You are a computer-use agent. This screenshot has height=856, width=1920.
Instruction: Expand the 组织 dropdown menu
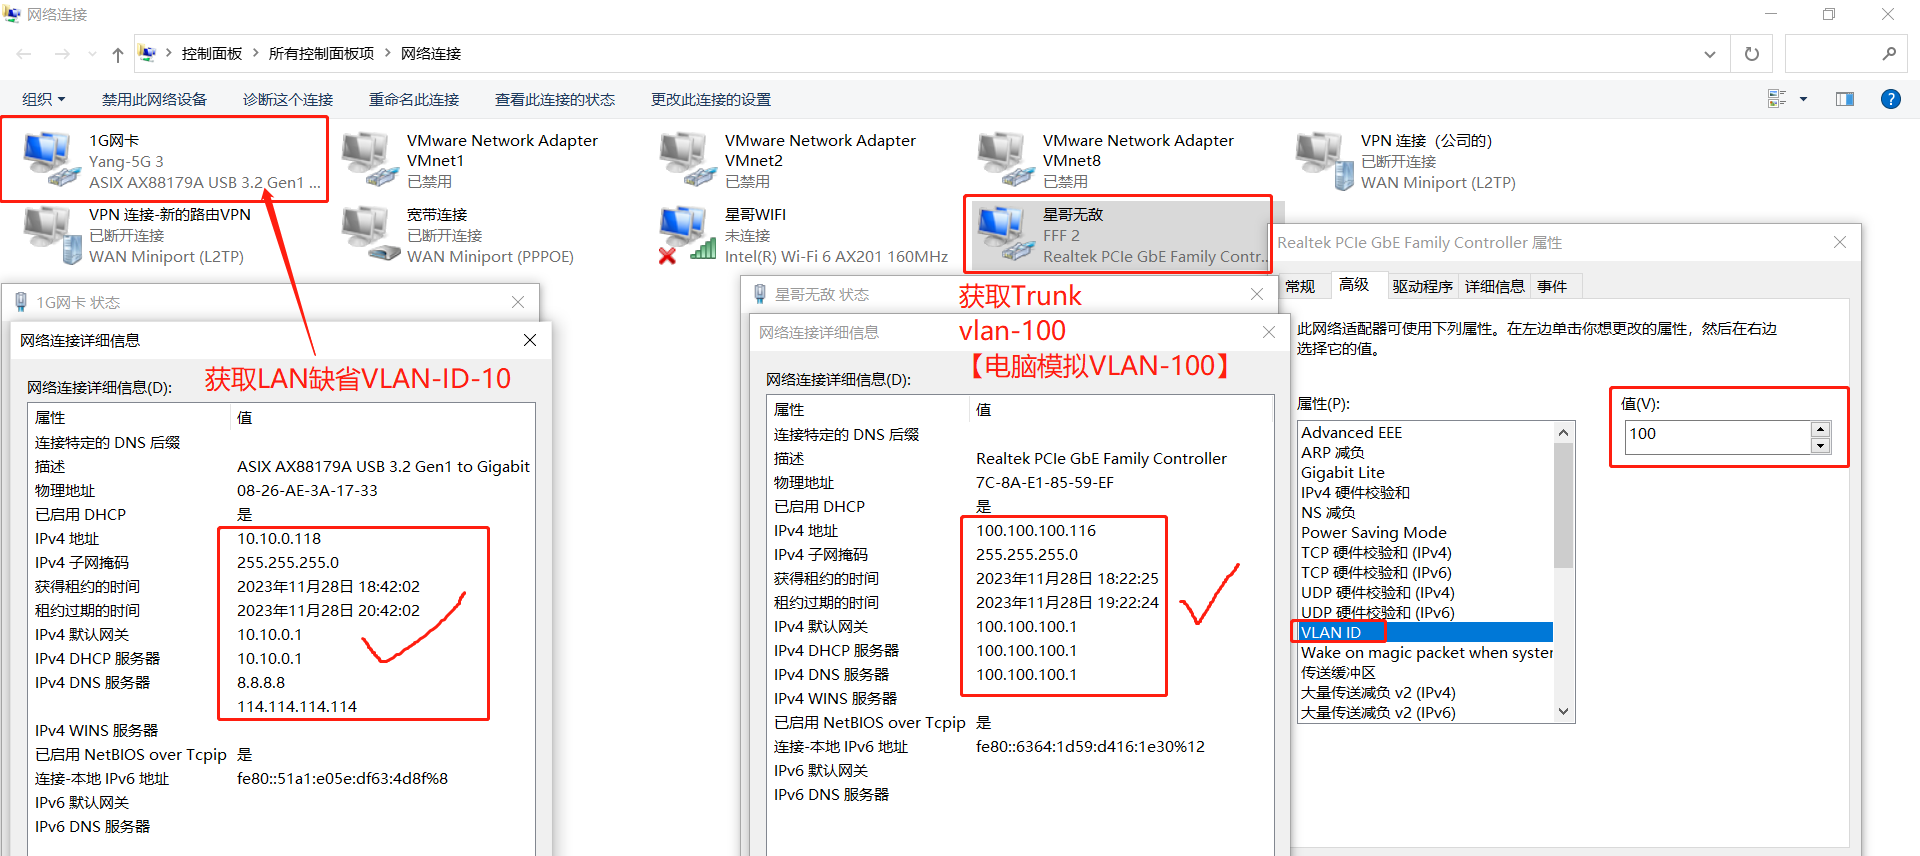(x=43, y=99)
